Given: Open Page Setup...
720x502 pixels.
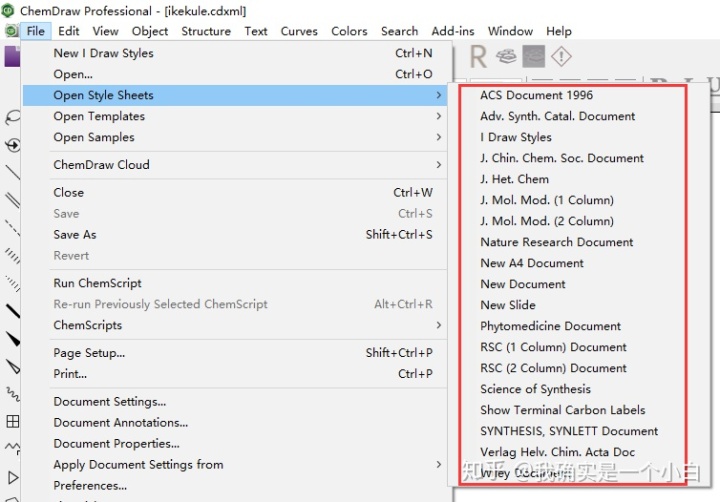Looking at the screenshot, I should [x=235, y=353].
